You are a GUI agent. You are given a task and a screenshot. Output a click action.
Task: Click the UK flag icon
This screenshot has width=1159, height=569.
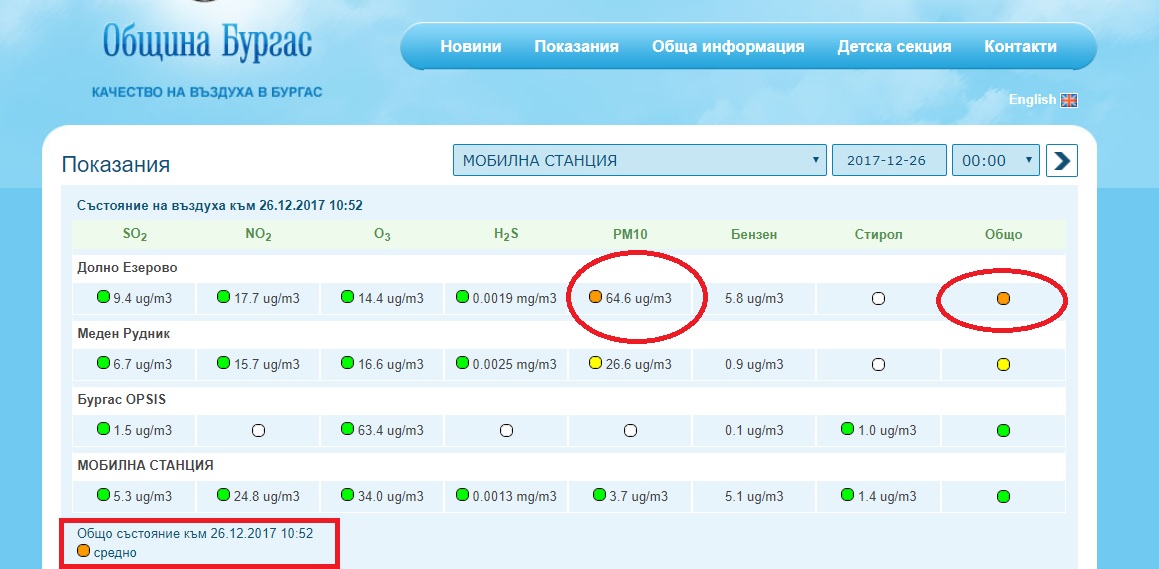coord(1069,100)
